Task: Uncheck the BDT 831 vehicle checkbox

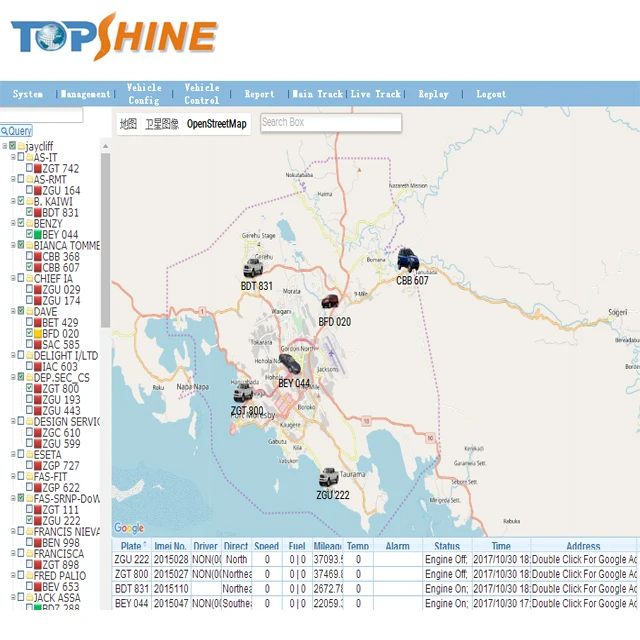Action: click(x=29, y=211)
